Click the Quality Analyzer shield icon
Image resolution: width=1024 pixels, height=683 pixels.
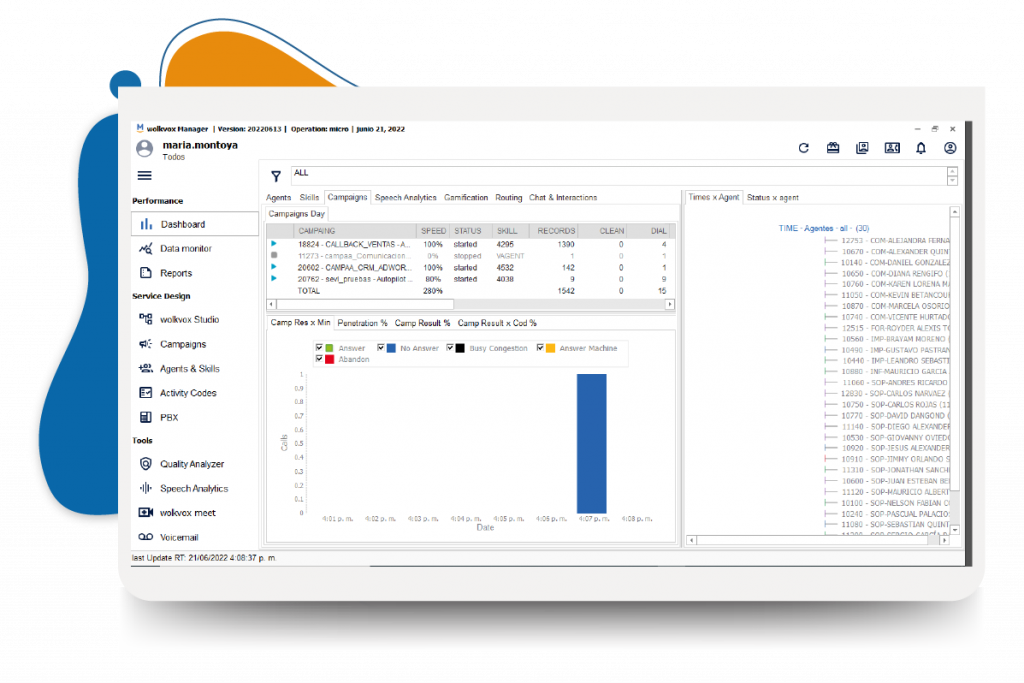click(x=146, y=464)
